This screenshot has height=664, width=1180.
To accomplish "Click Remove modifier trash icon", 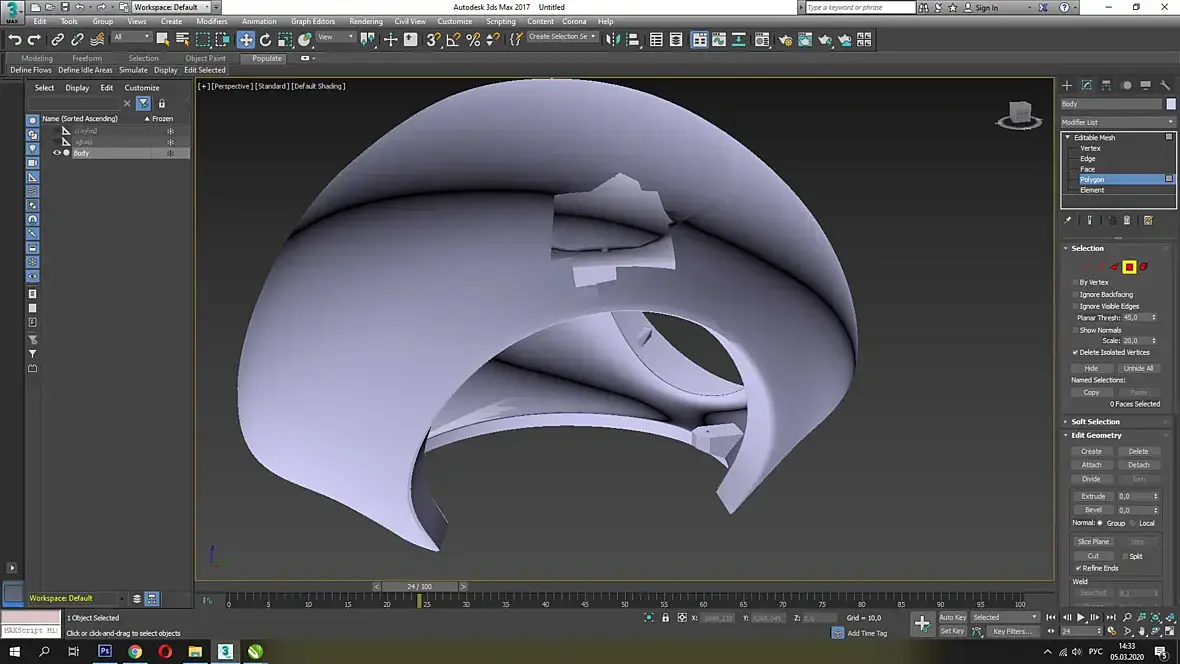I will pyautogui.click(x=1127, y=220).
